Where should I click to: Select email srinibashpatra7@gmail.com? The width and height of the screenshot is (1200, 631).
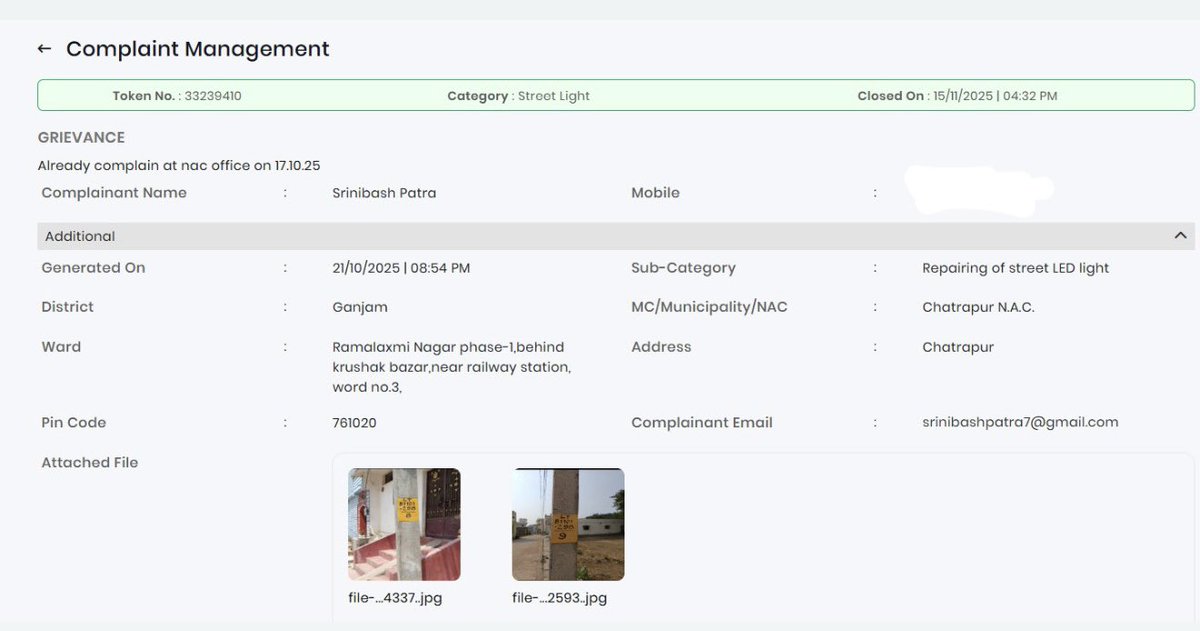[1020, 422]
